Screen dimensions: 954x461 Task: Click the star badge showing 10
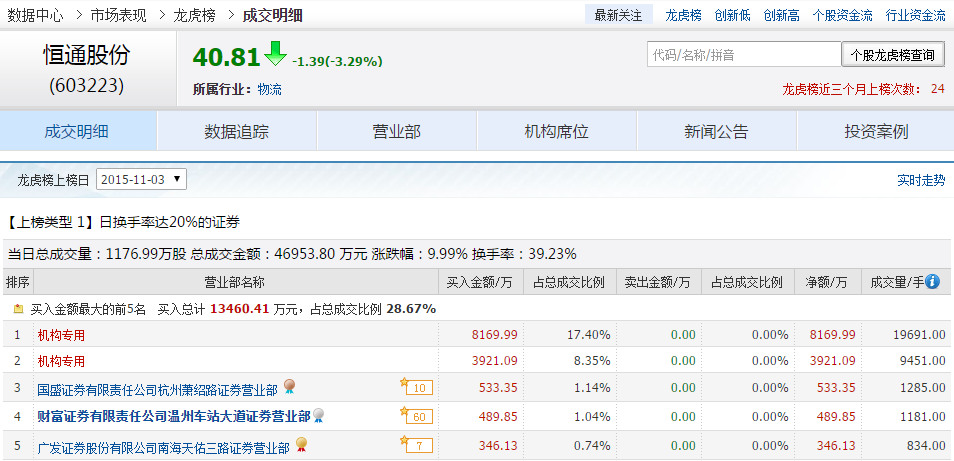point(416,387)
